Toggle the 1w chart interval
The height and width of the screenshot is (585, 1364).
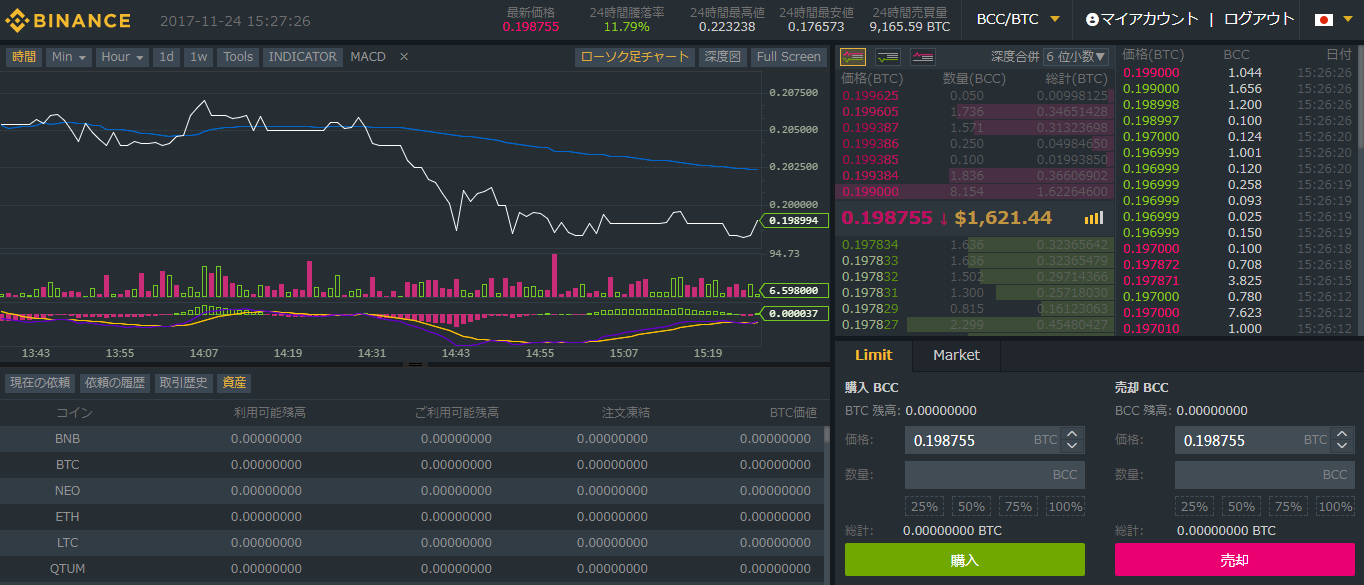coord(199,57)
